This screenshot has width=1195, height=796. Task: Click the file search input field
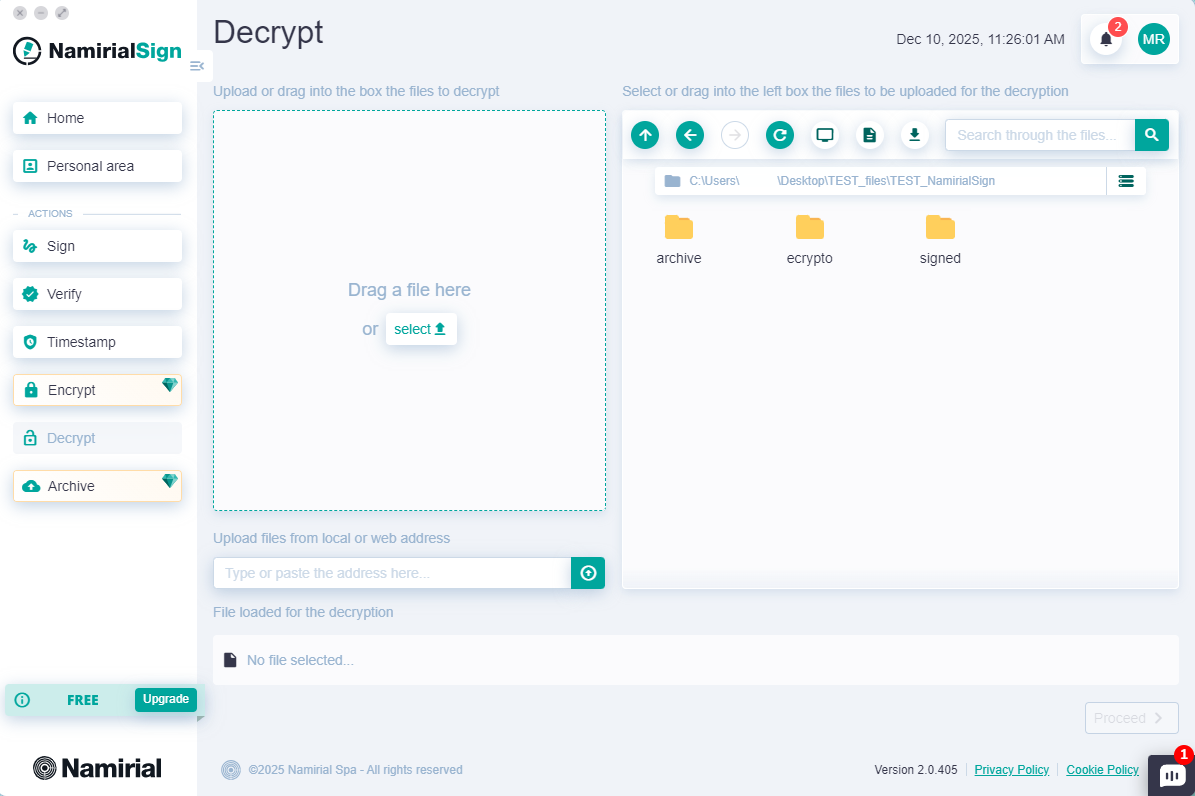[x=1039, y=135]
